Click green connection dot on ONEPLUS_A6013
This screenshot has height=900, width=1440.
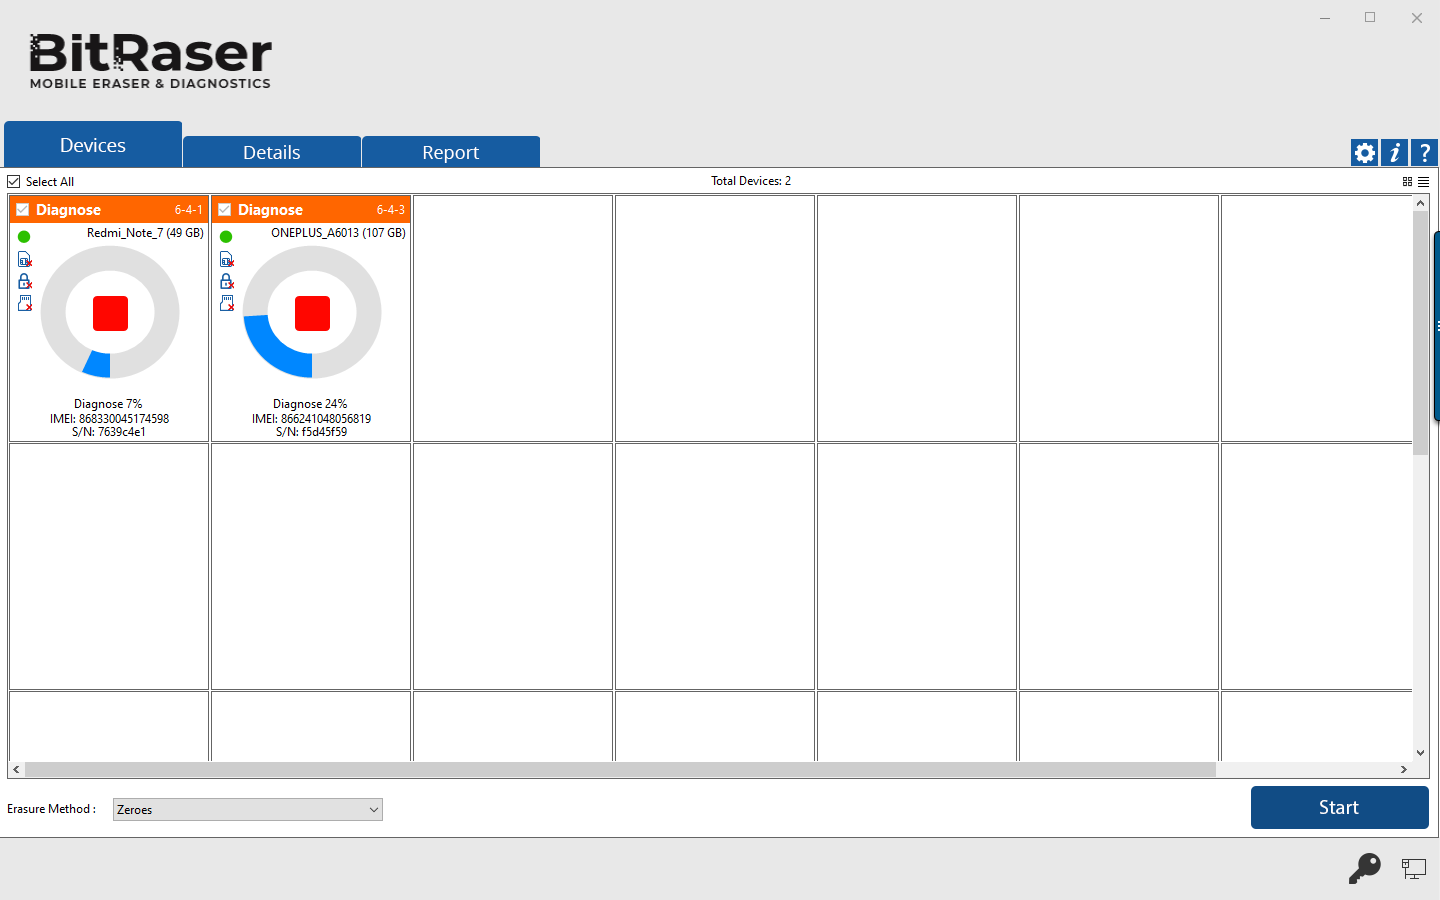(x=226, y=237)
